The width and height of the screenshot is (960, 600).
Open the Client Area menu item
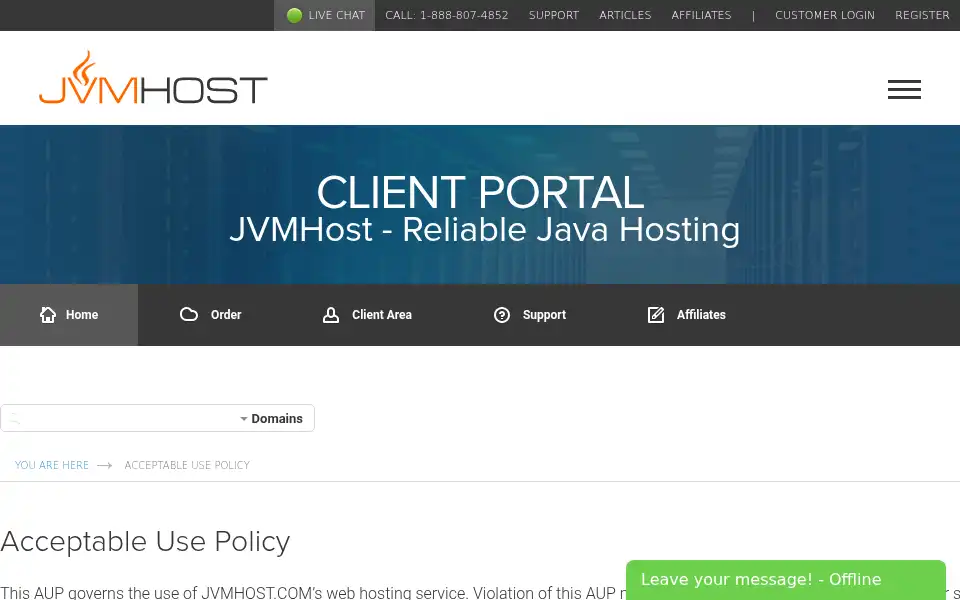pos(367,315)
